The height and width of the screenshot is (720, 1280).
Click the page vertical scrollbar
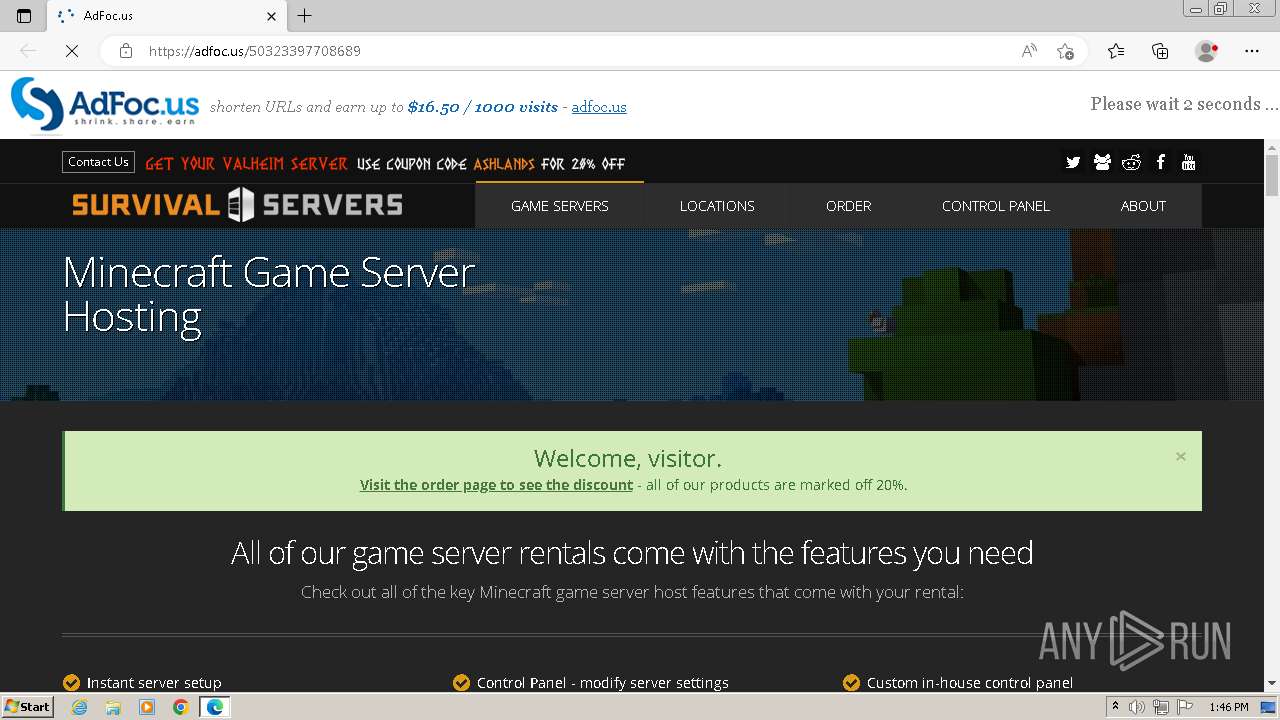click(1272, 415)
